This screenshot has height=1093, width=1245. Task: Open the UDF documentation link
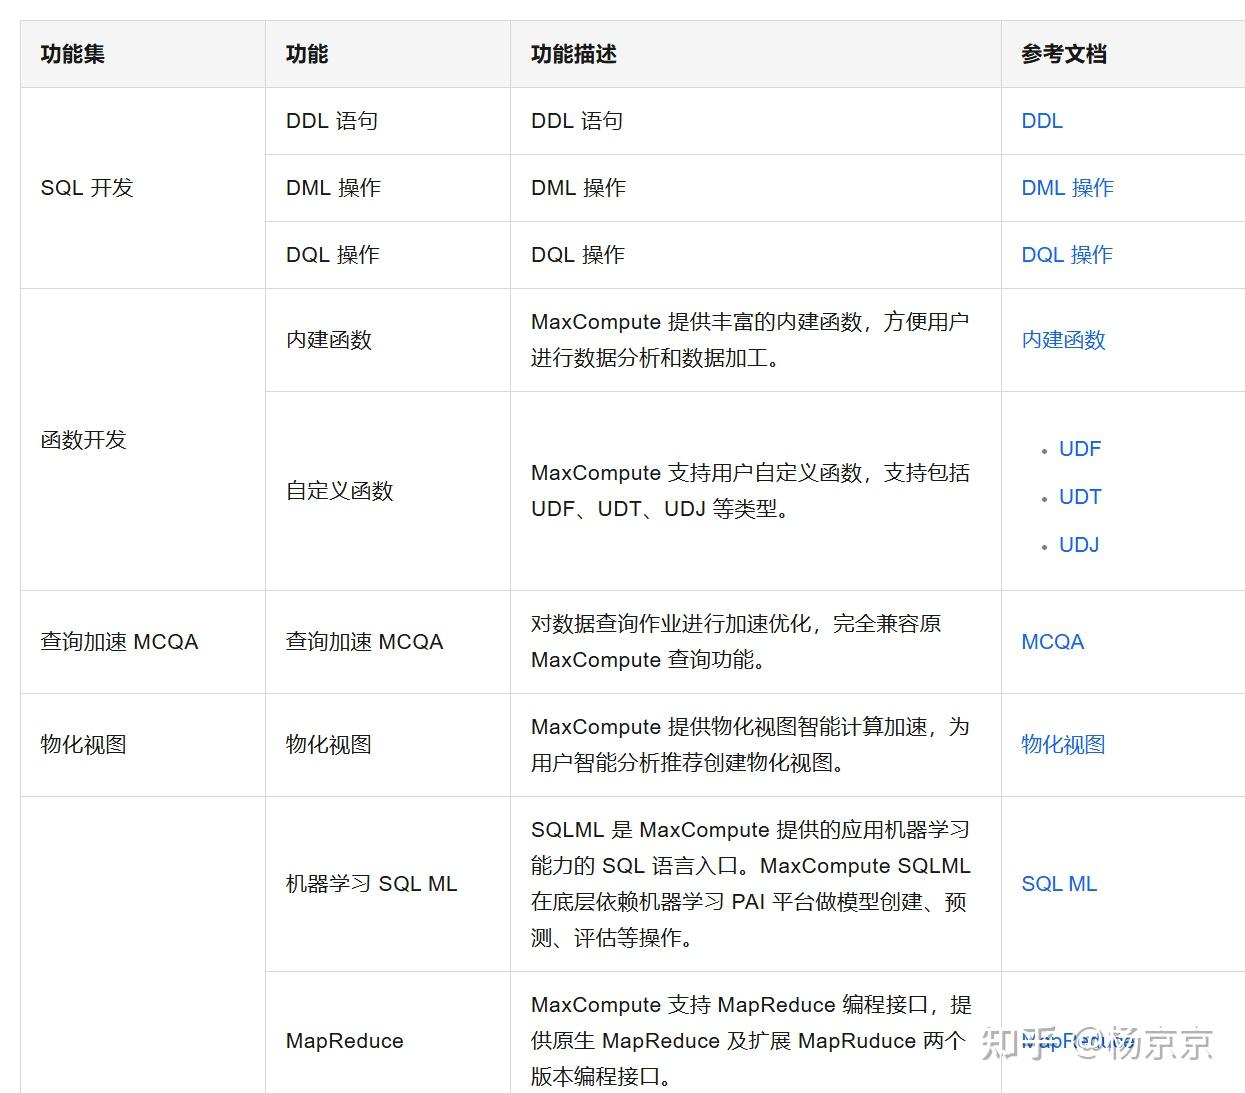1080,448
